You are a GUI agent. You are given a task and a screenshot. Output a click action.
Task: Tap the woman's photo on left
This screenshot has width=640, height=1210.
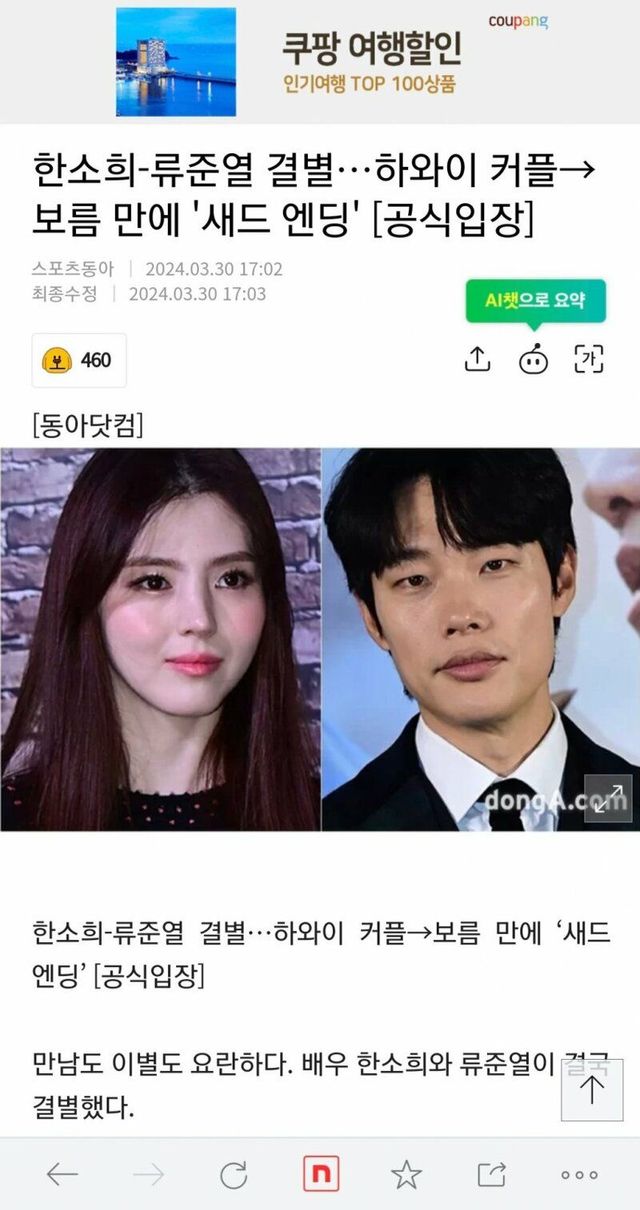click(160, 639)
